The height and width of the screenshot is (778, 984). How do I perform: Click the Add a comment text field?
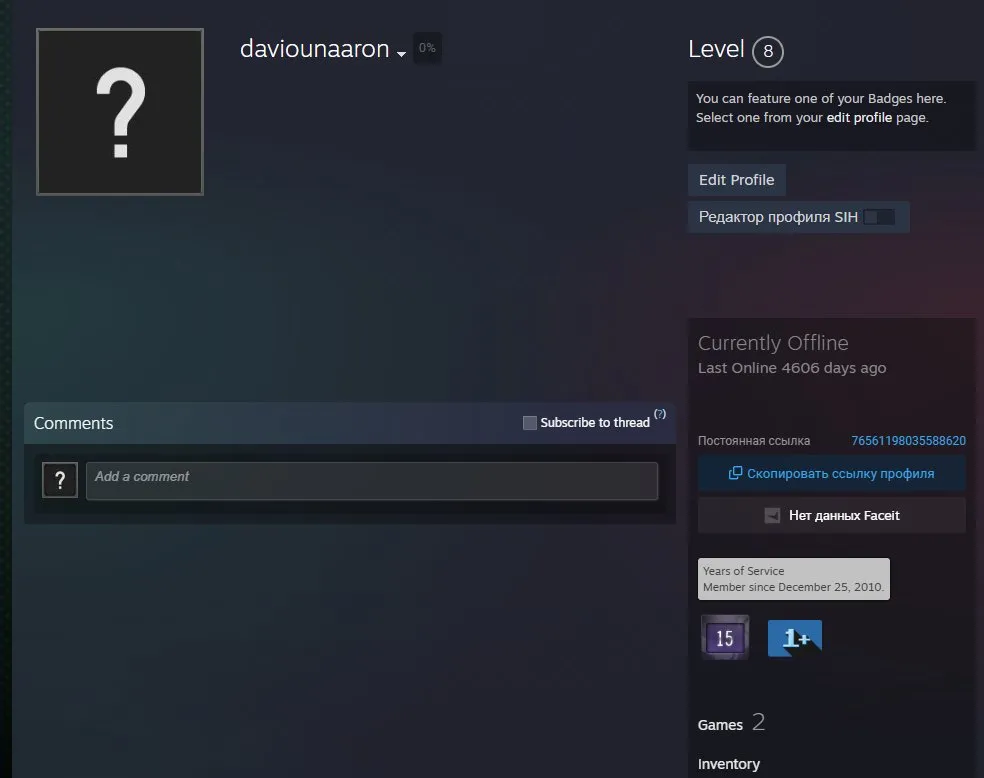[x=372, y=481]
